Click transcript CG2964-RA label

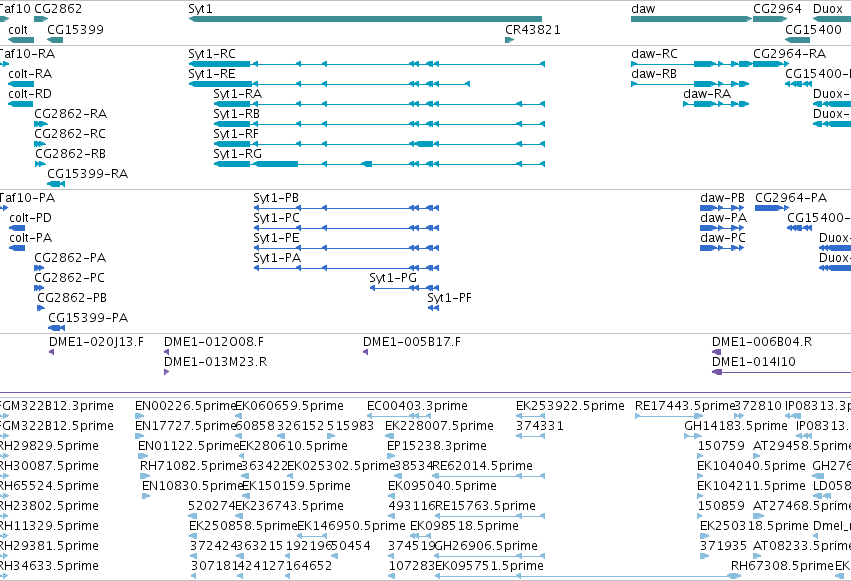[790, 54]
